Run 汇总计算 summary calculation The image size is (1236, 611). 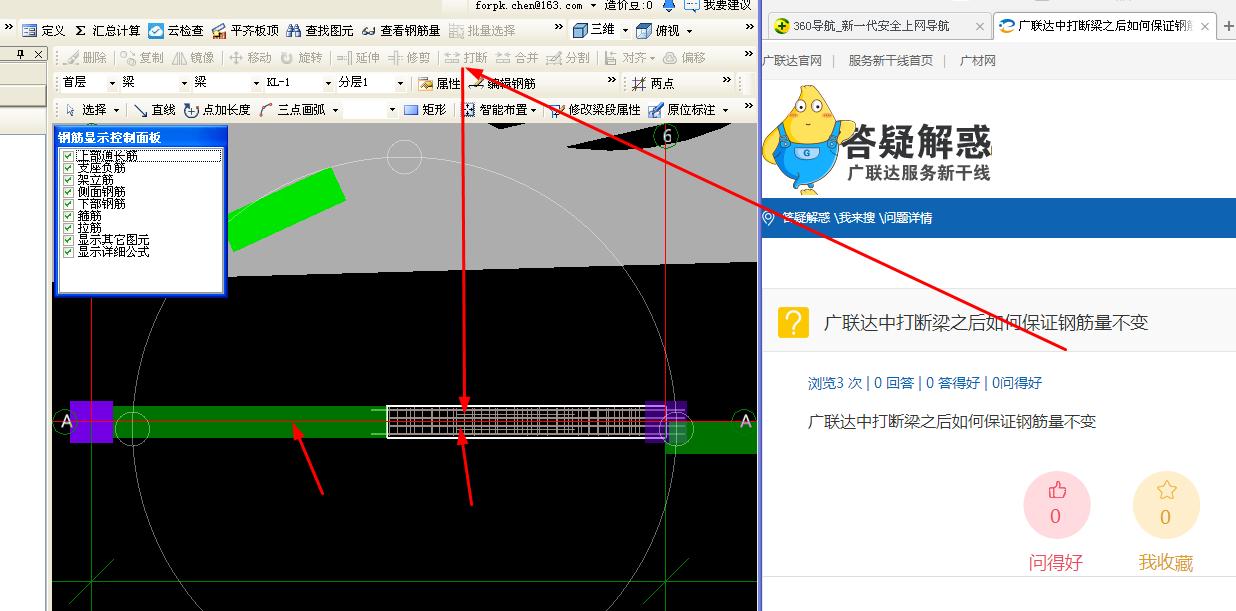click(x=107, y=31)
